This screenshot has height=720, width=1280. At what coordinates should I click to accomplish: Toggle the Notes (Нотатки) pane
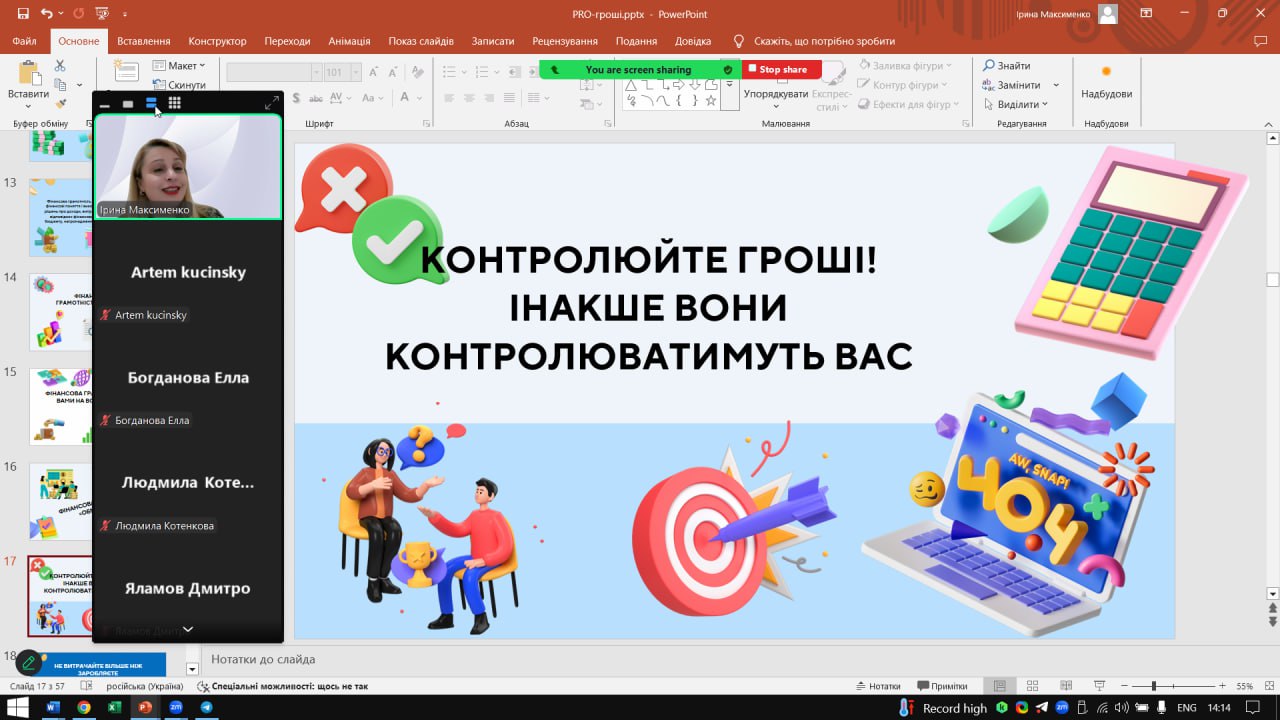[878, 686]
